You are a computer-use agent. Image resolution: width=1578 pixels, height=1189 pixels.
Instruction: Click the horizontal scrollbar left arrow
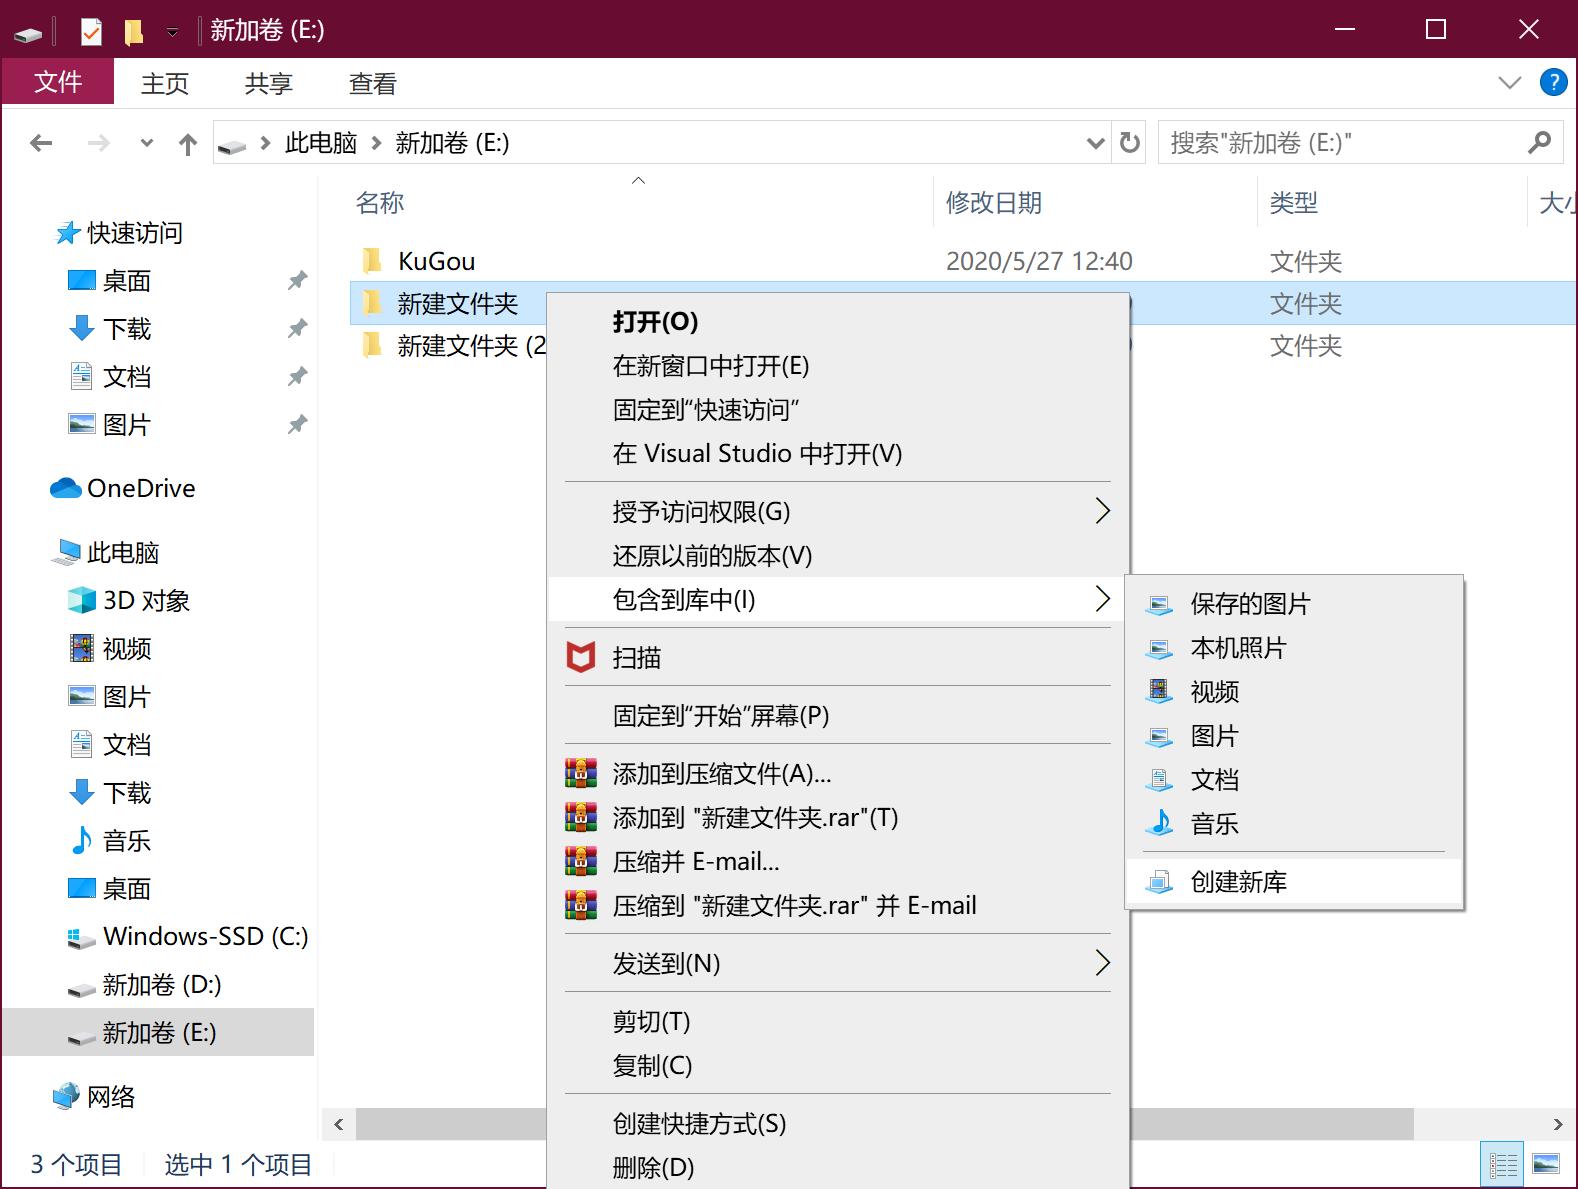[339, 1124]
